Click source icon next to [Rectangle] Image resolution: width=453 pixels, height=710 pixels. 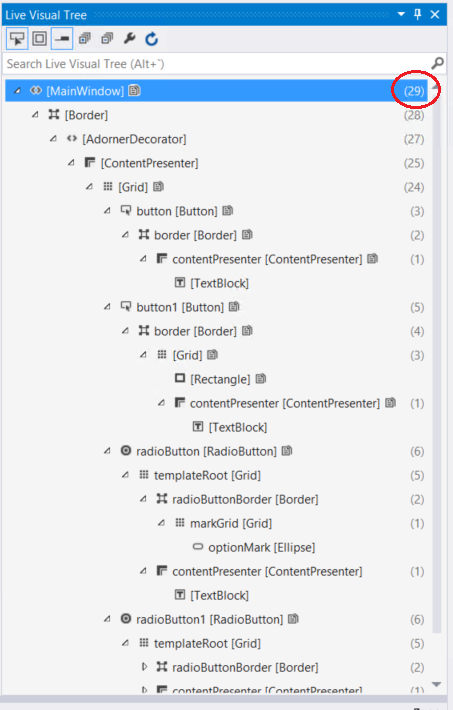[x=260, y=379]
